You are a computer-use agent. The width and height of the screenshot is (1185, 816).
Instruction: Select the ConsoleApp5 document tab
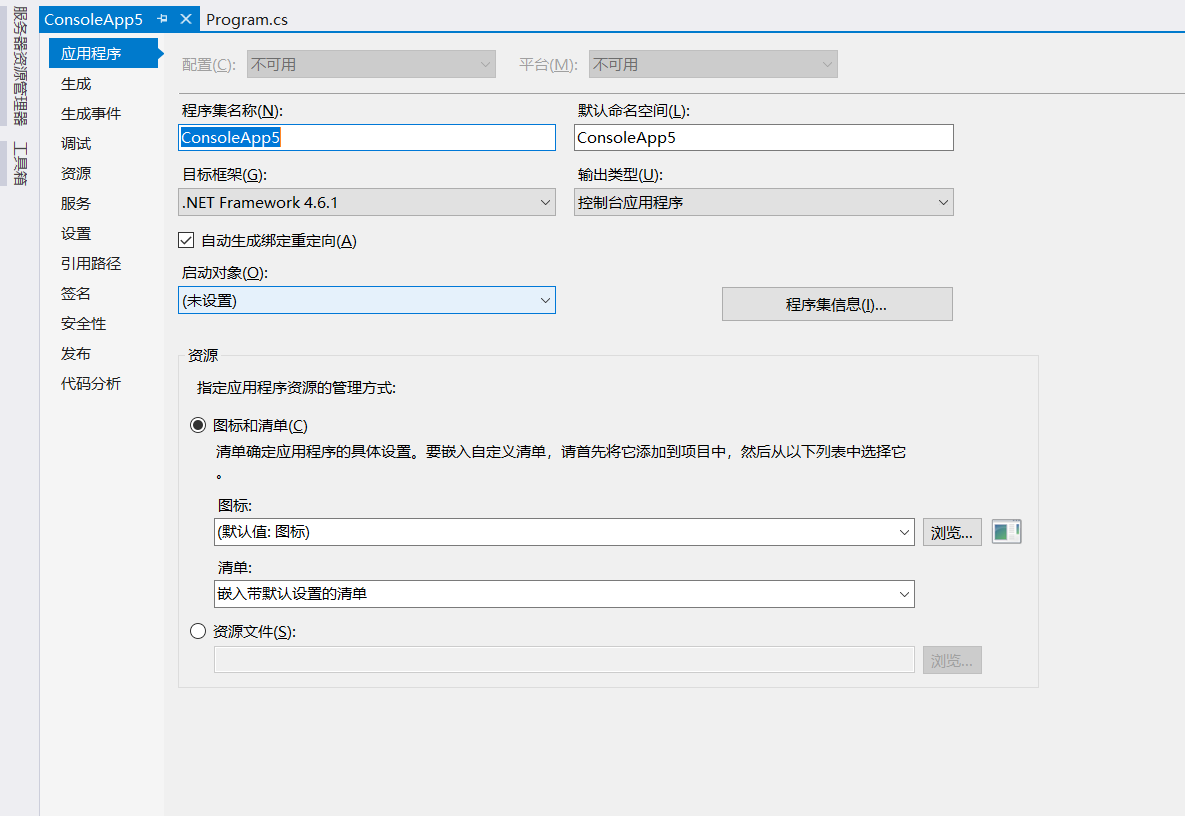(x=94, y=20)
